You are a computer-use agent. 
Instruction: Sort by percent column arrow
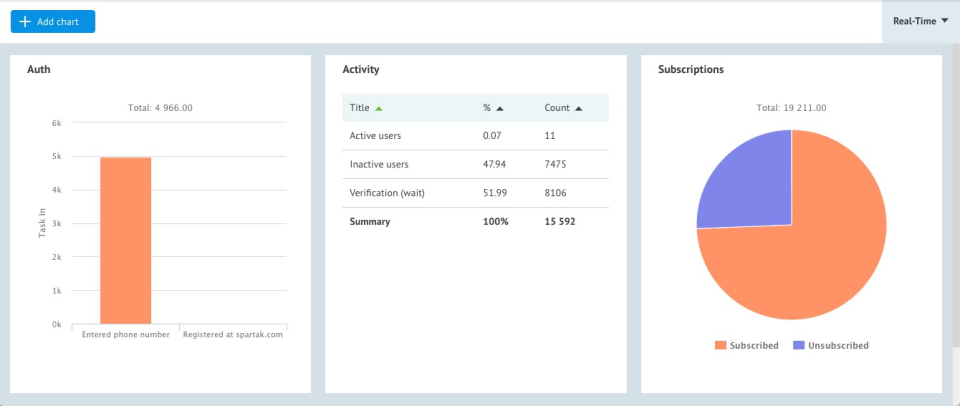pyautogui.click(x=500, y=108)
